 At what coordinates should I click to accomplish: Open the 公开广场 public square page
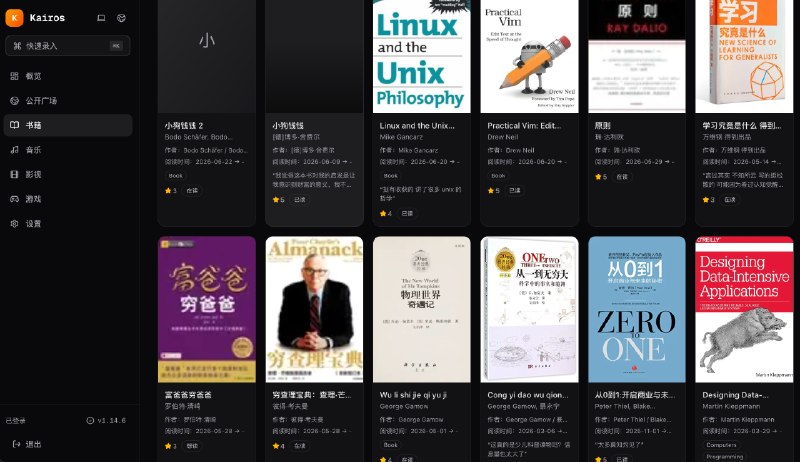[x=68, y=100]
